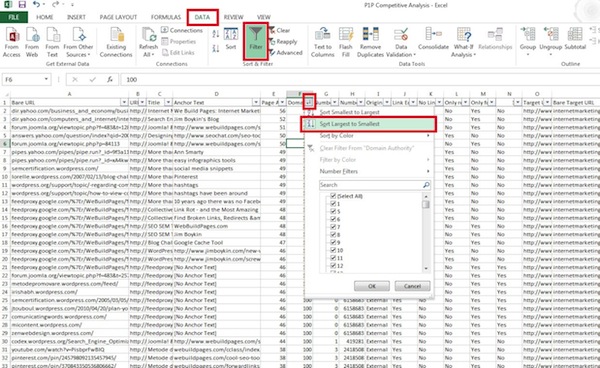
Task: Uncheck value 11 in filter list
Action: pos(333,258)
